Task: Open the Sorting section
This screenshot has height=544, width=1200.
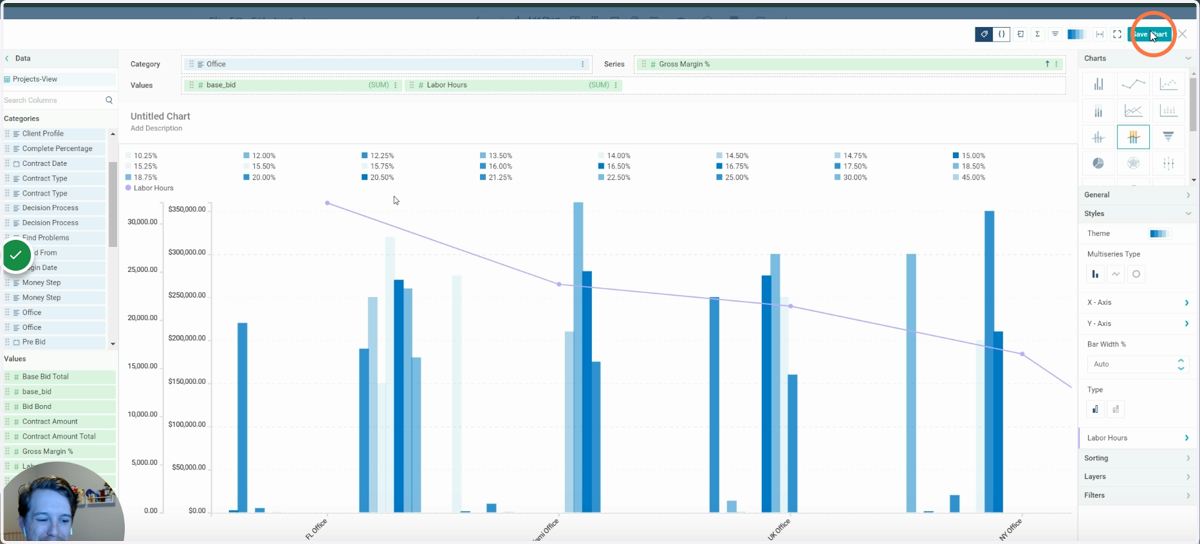Action: [x=1138, y=458]
